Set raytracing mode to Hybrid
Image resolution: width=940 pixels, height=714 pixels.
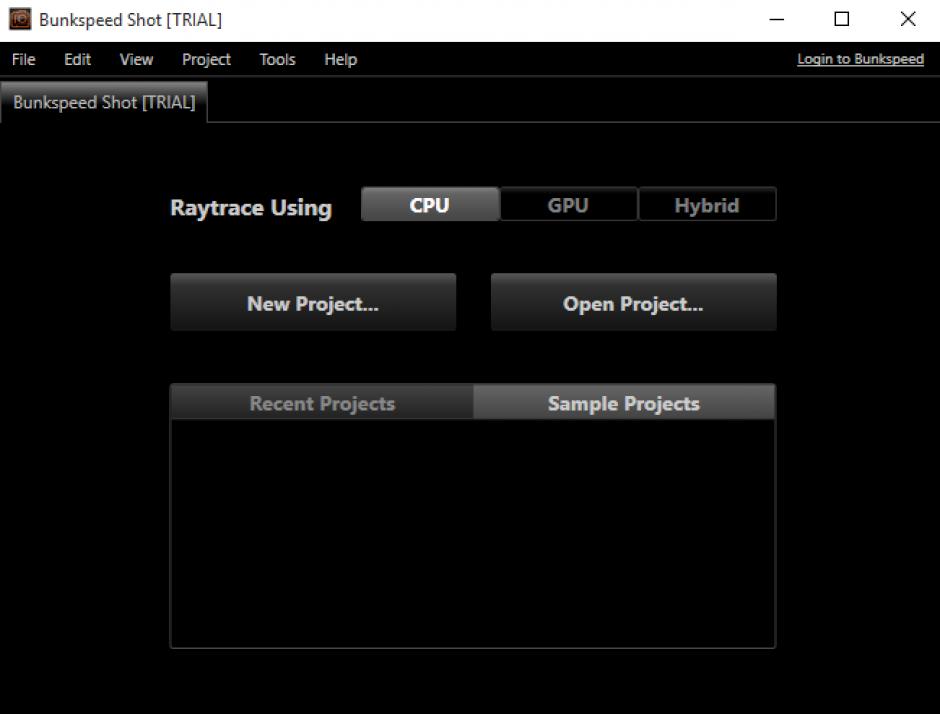707,204
